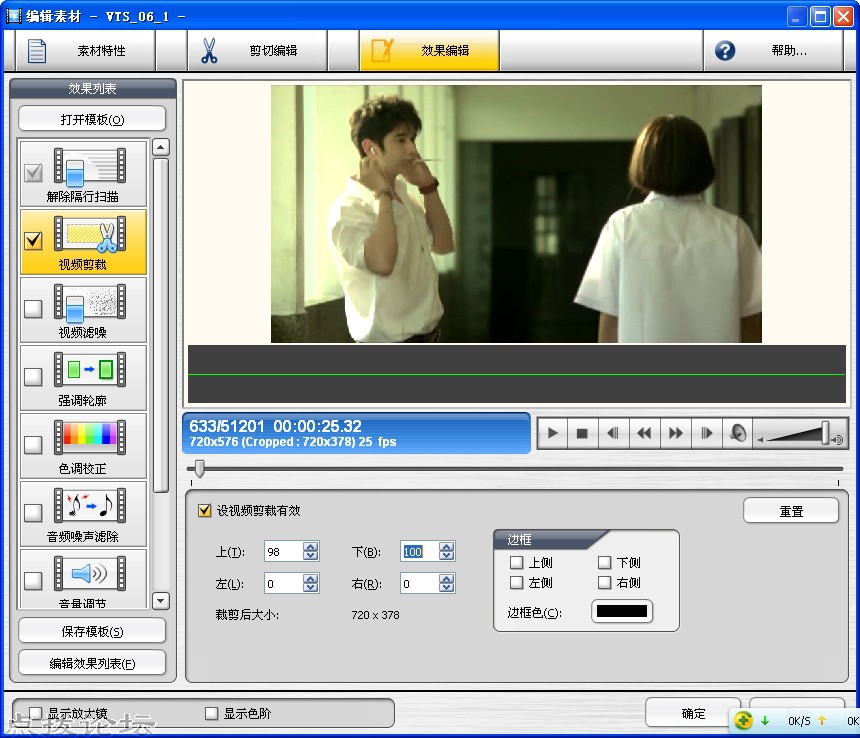Select the 音量调节 volume adjust effect icon
Viewport: 860px width, 738px height.
click(90, 574)
